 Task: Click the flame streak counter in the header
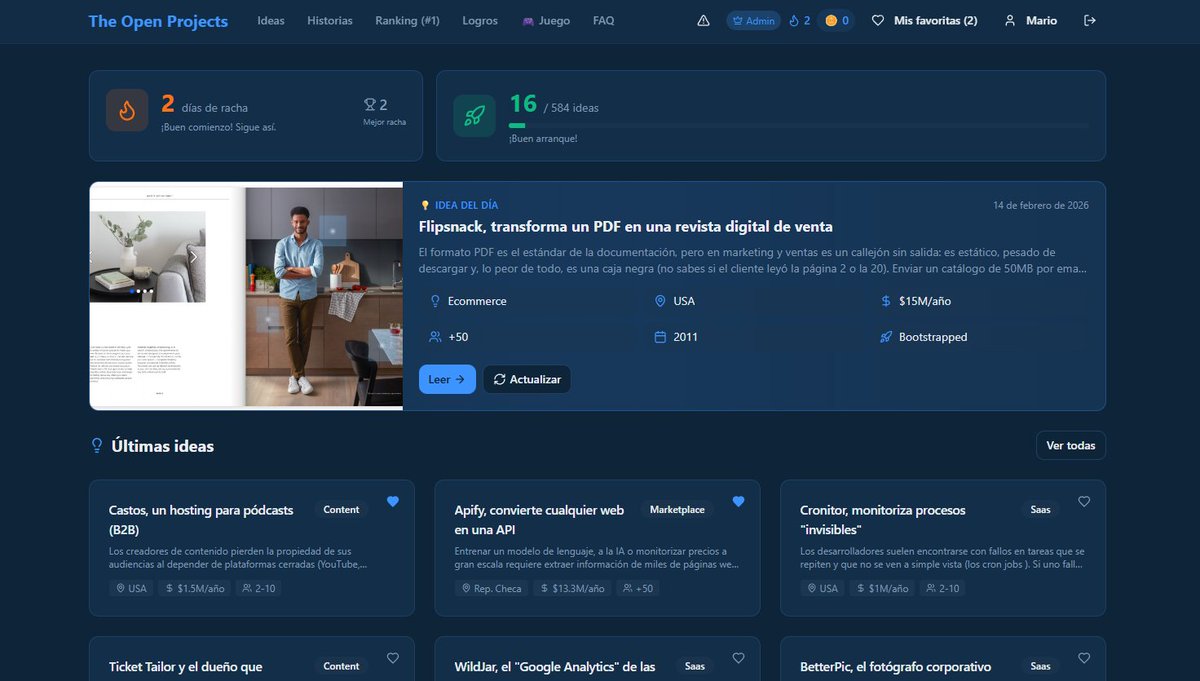click(x=799, y=21)
